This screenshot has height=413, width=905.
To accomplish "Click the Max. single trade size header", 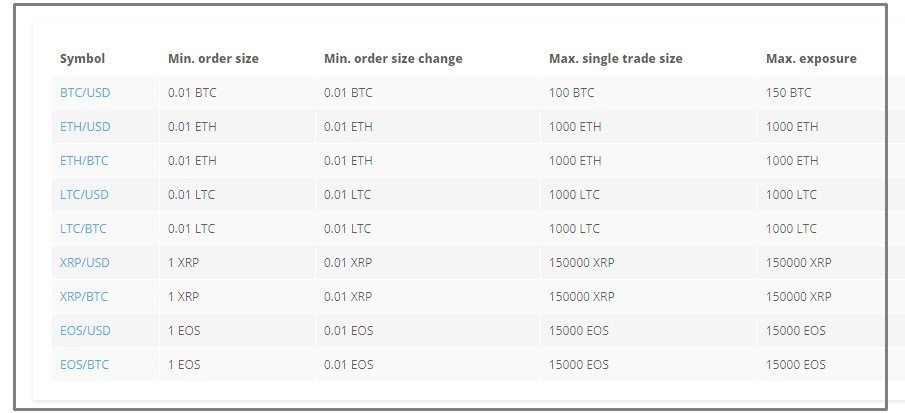I will point(616,58).
